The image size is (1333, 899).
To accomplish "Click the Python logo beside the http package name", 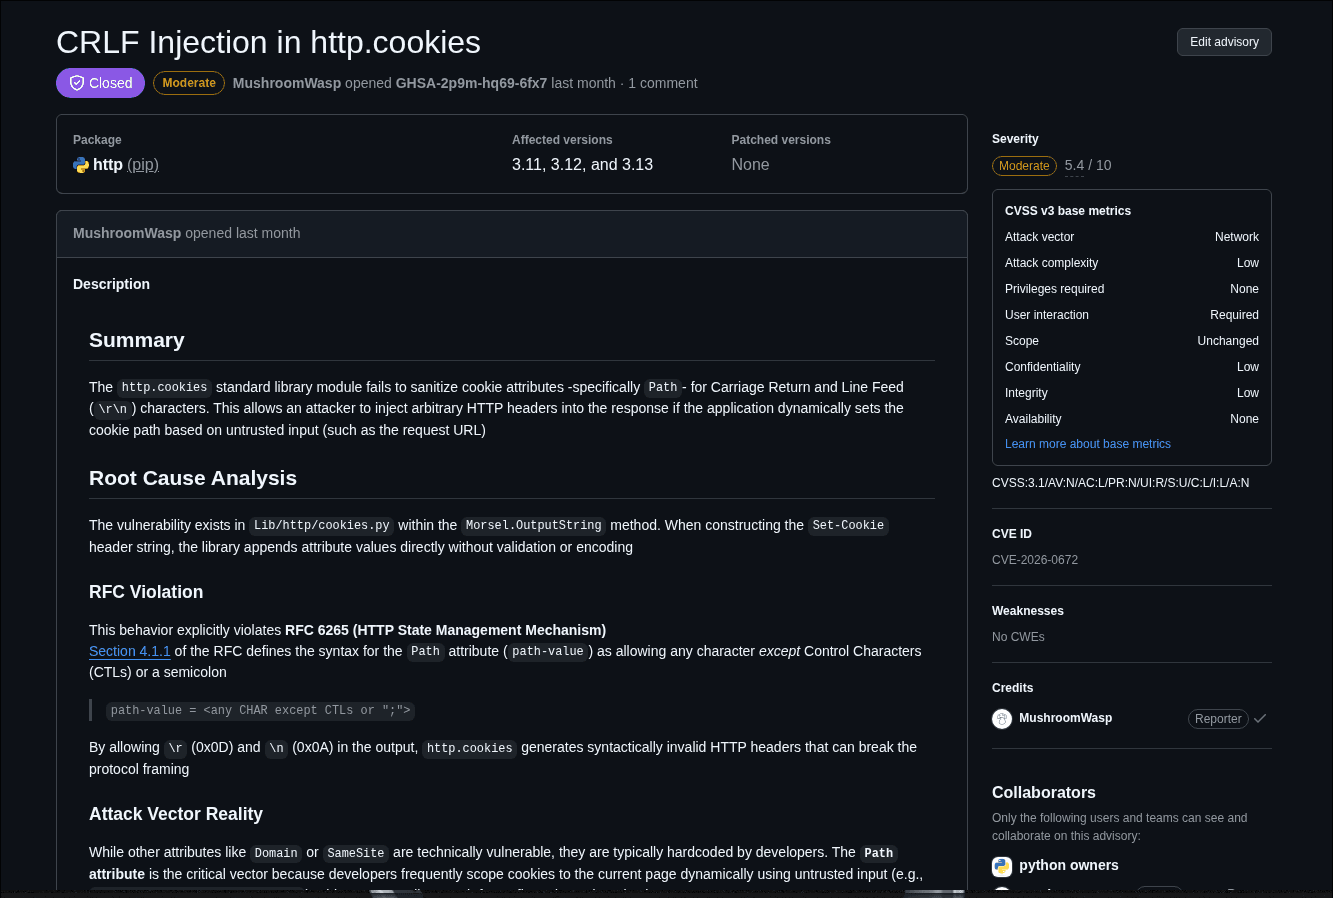I will click(81, 165).
